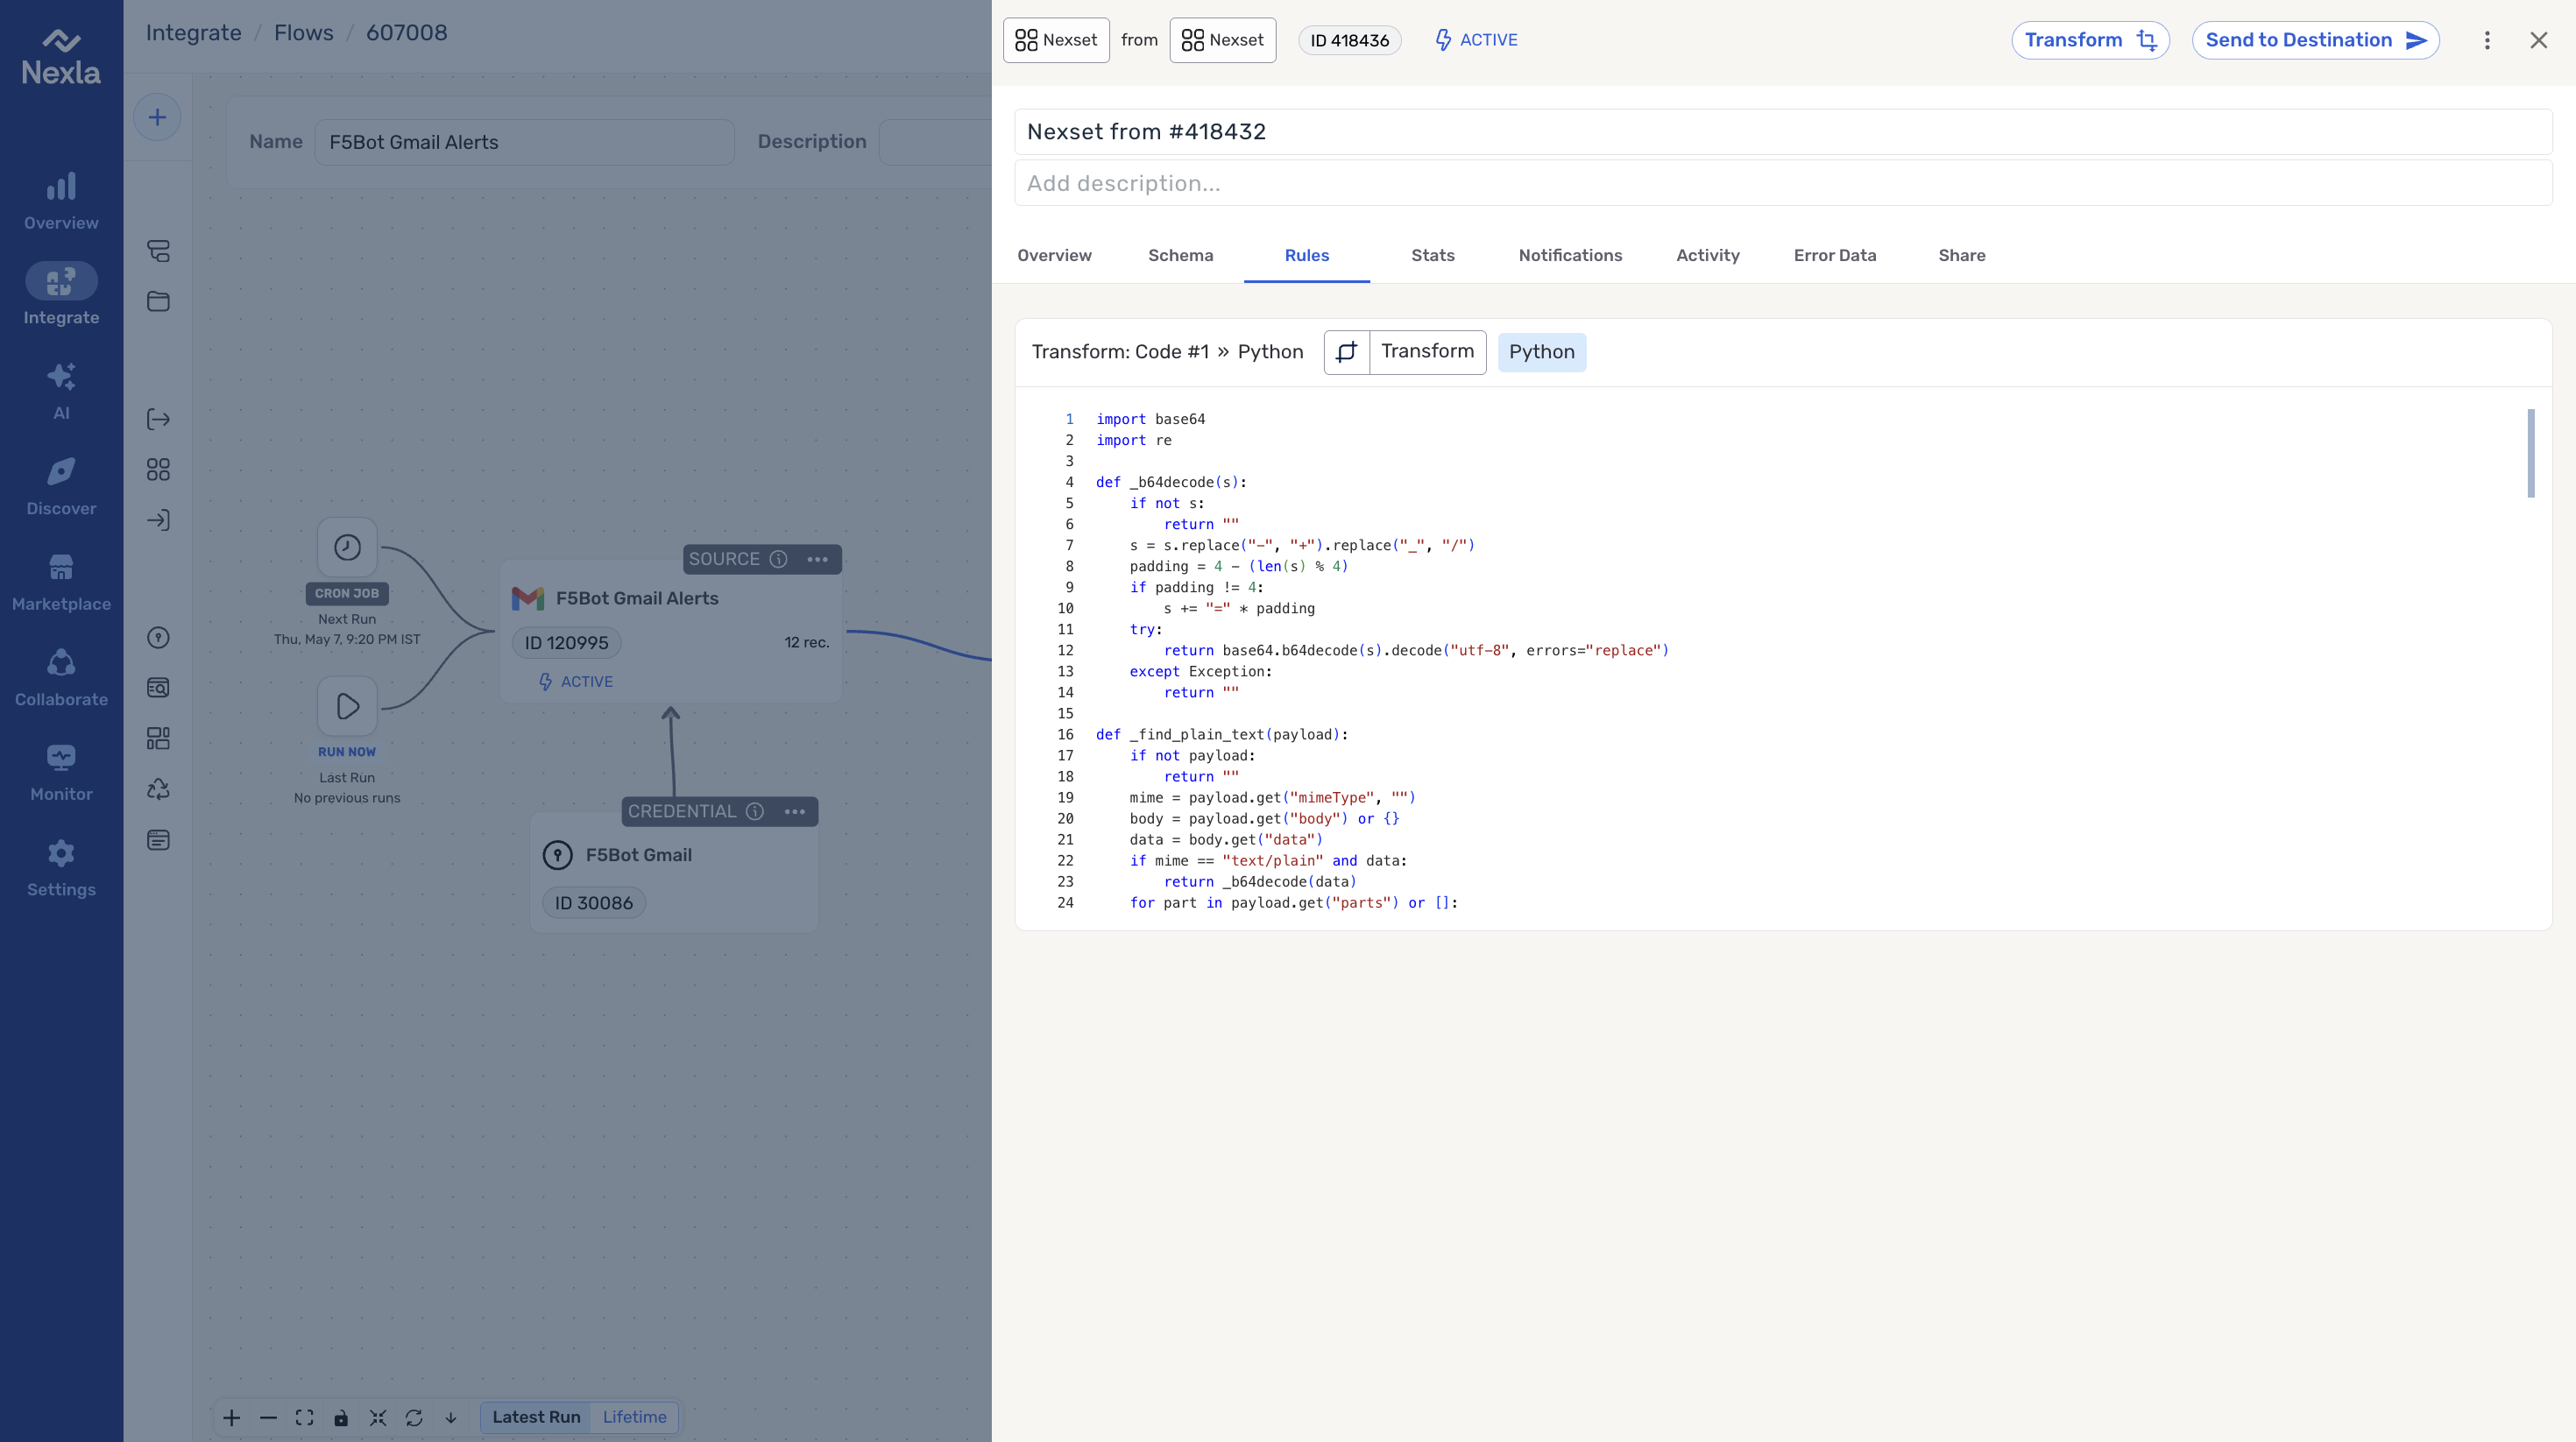
Task: Open the flows list icon in secondary sidebar
Action: coord(158,250)
